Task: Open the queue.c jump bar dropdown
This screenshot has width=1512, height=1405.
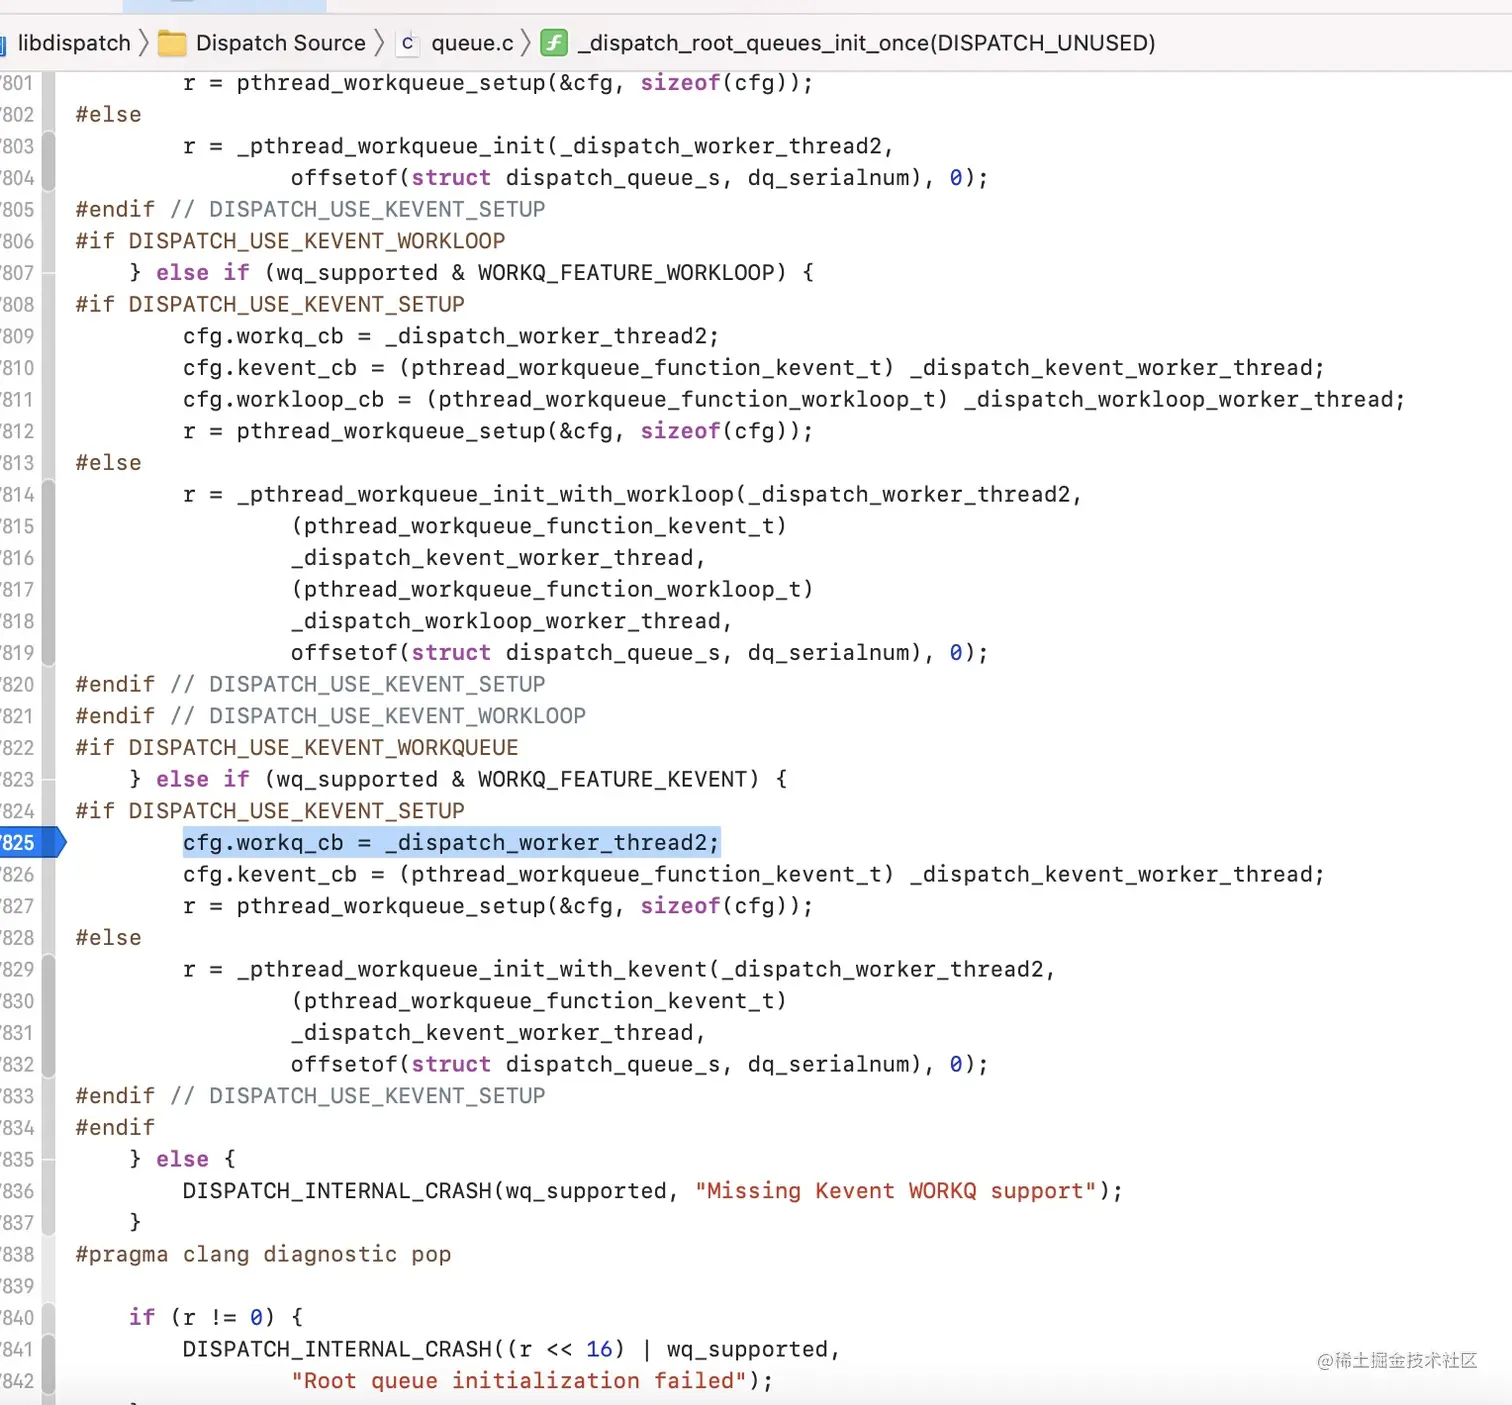Action: pyautogui.click(x=471, y=43)
